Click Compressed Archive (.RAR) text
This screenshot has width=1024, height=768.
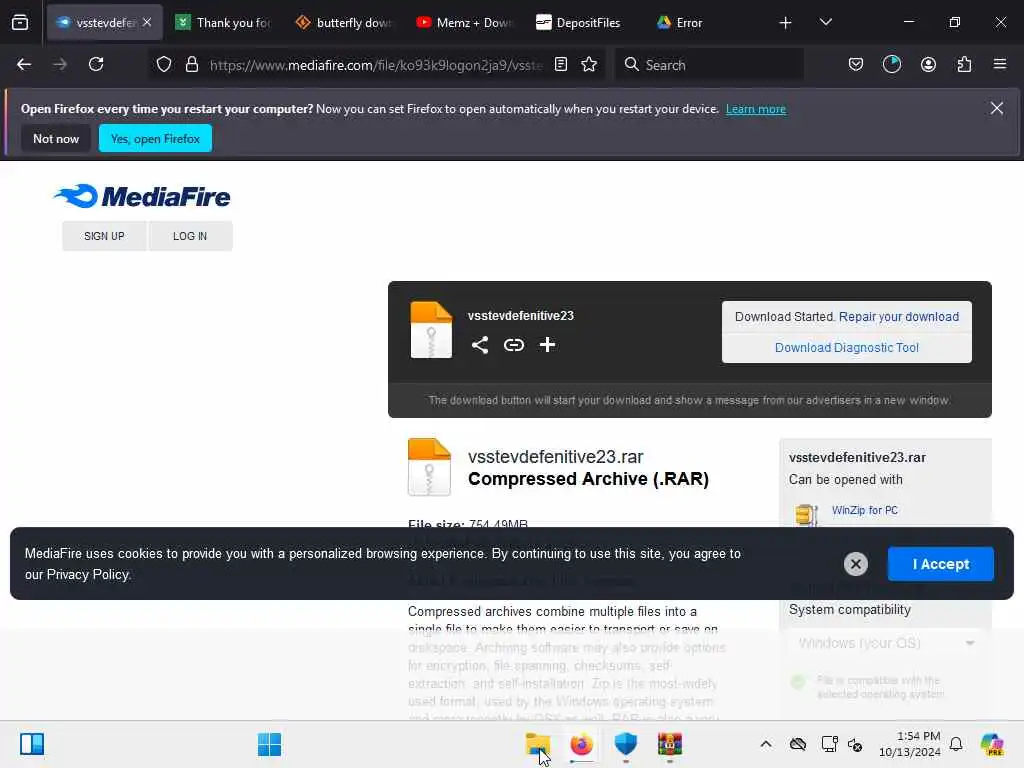point(588,479)
